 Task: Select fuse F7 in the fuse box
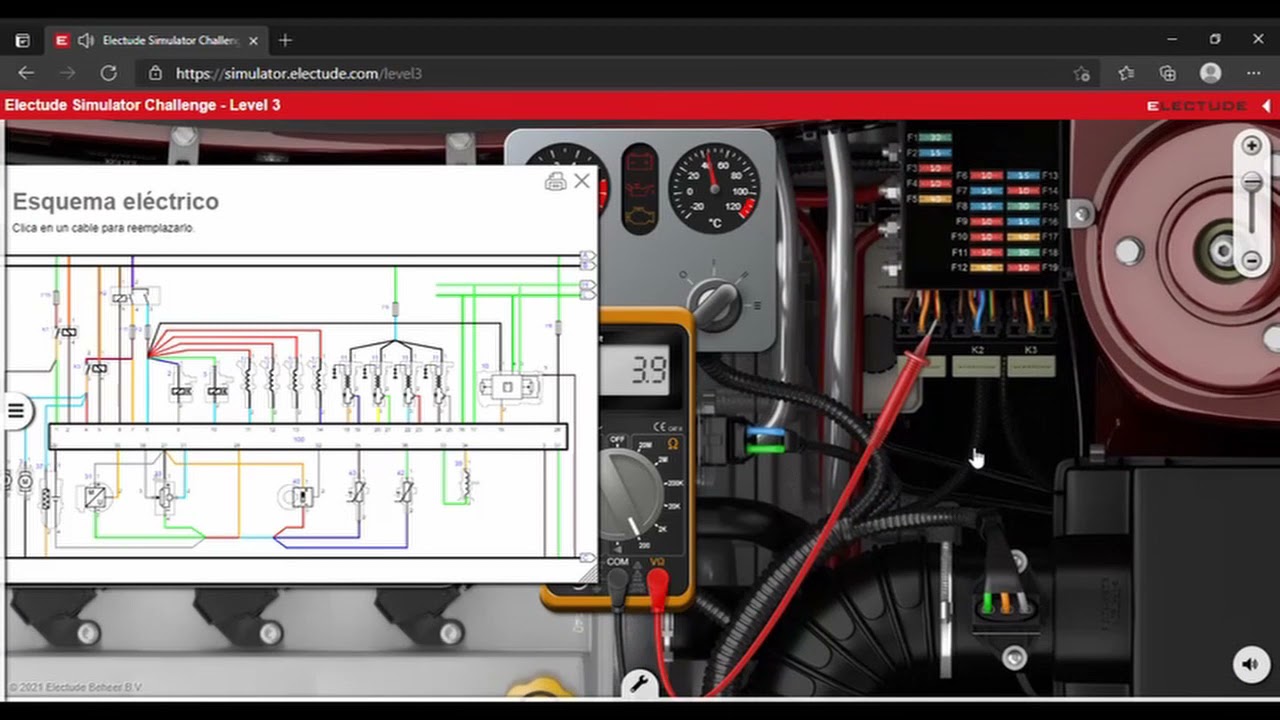click(x=986, y=190)
